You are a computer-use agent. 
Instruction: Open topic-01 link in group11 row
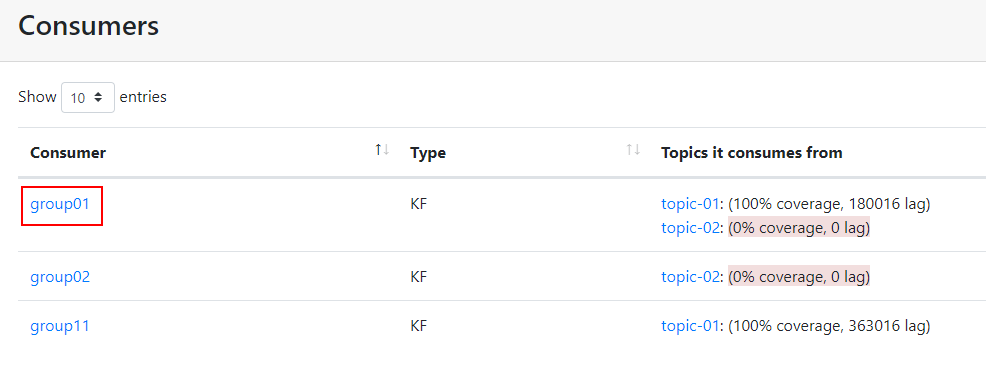(690, 326)
